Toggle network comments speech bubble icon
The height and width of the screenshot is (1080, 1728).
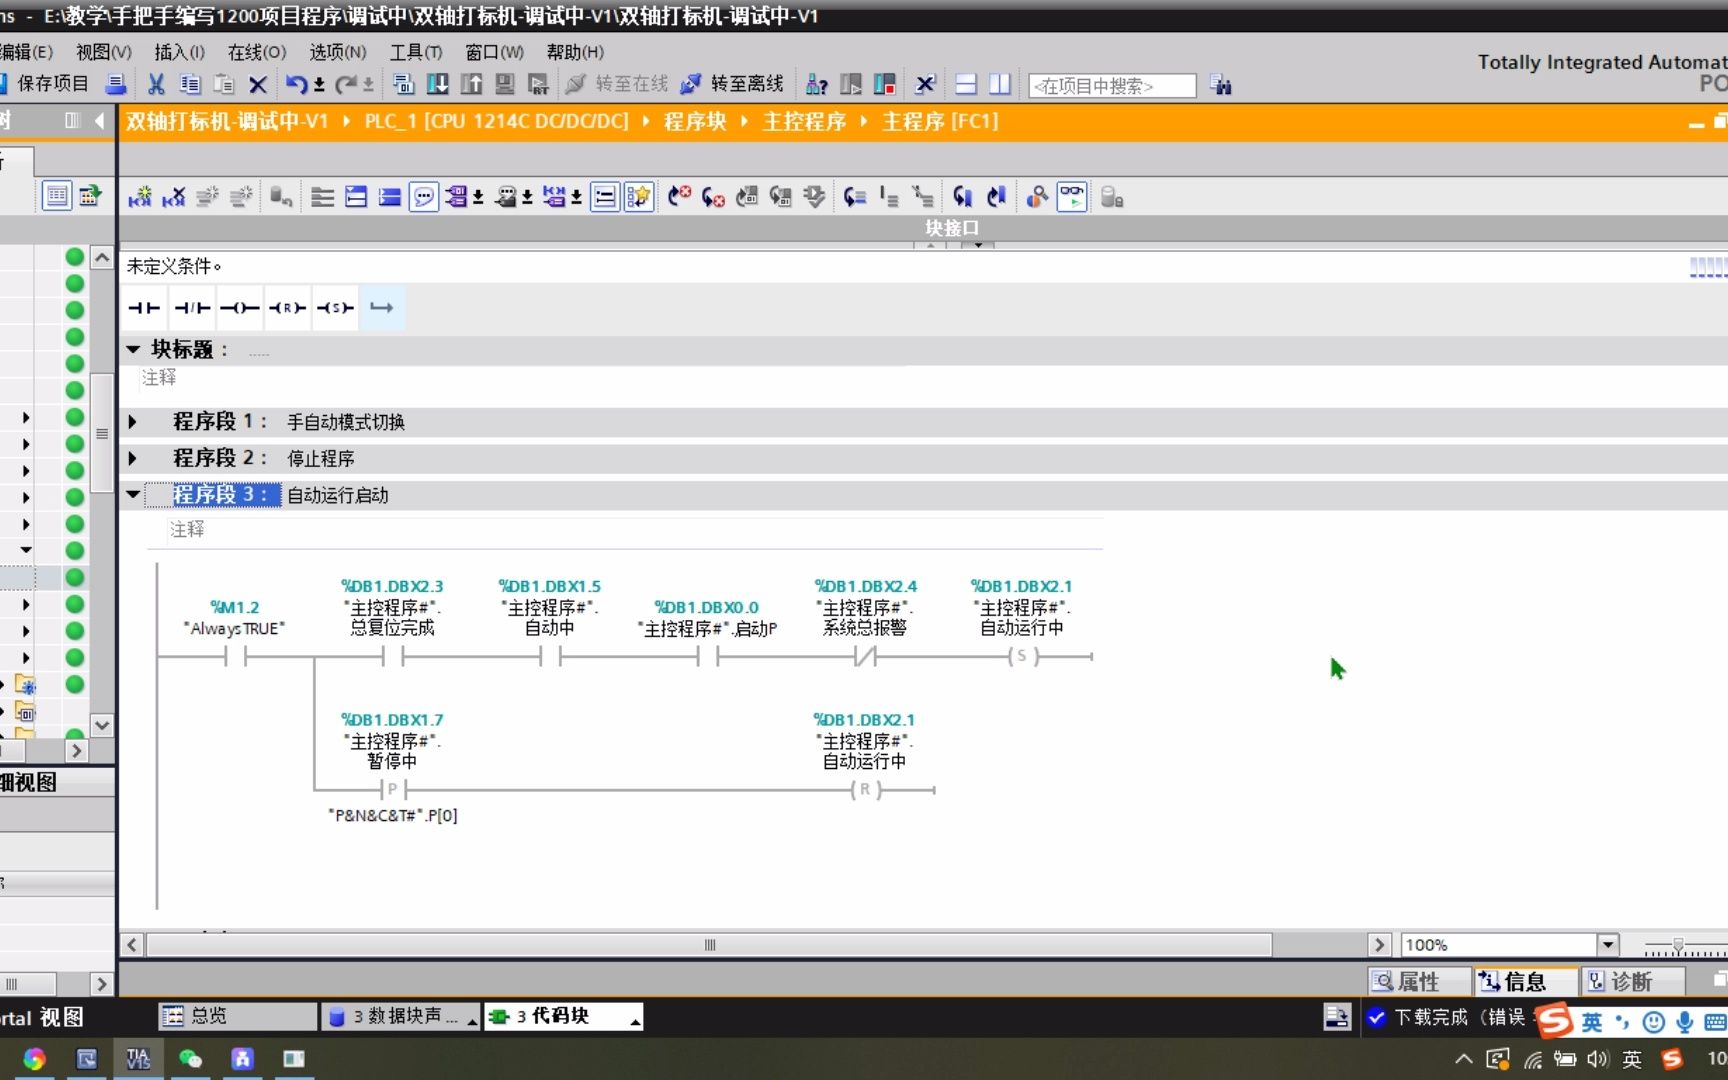pyautogui.click(x=424, y=197)
